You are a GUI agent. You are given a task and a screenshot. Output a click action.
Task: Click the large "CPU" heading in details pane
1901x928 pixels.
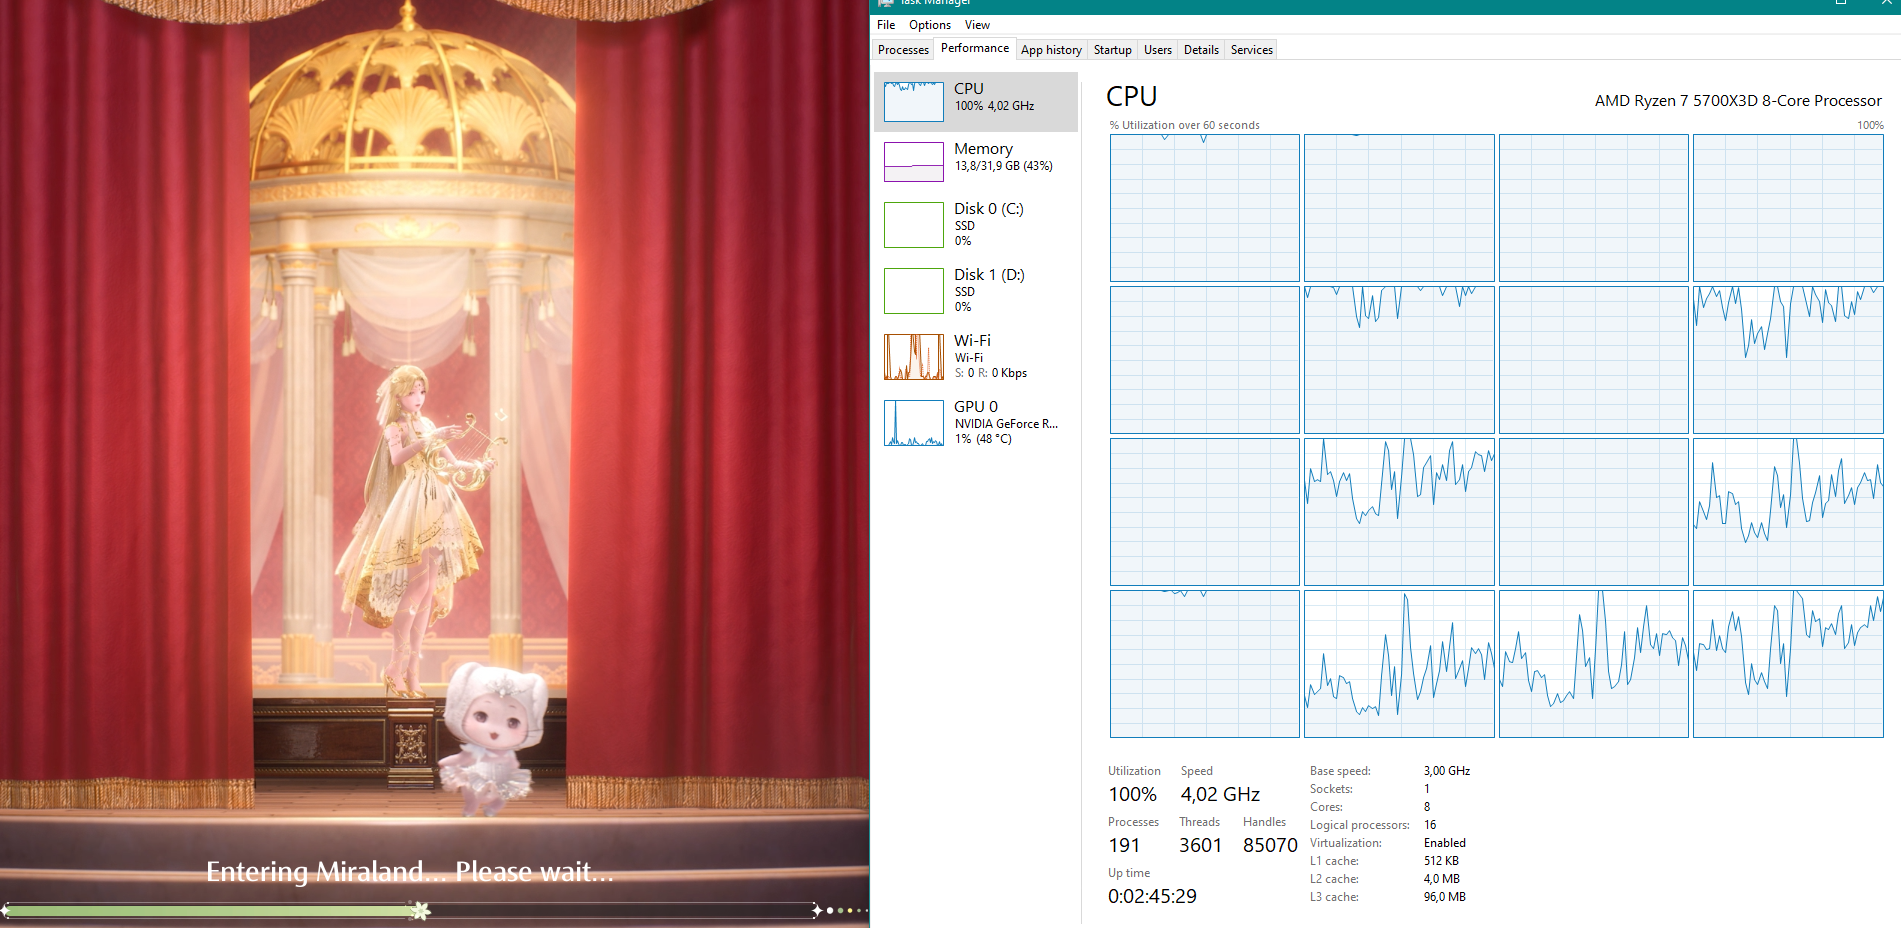click(1132, 97)
